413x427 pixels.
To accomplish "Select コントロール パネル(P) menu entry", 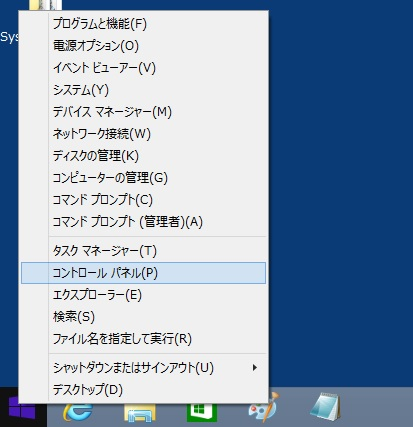I will [143, 273].
